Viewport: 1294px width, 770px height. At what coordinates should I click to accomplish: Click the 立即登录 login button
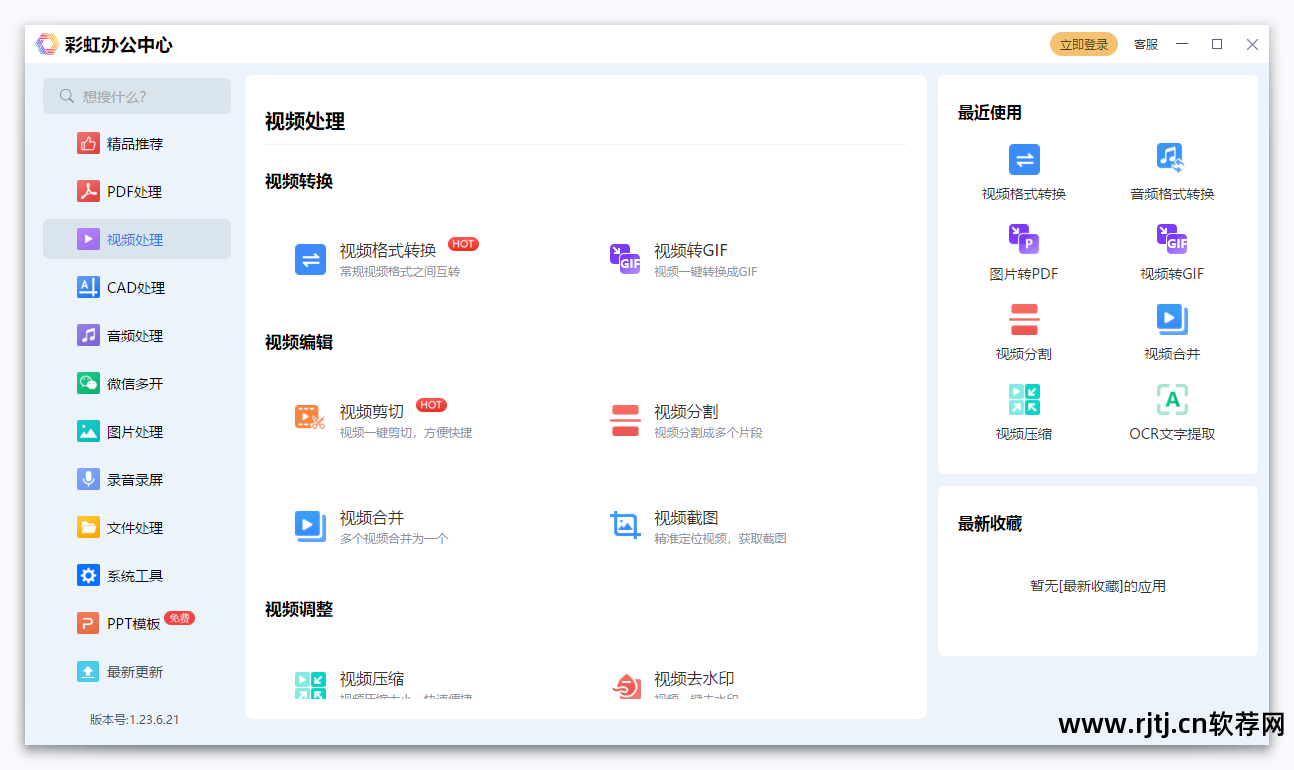[x=1083, y=45]
